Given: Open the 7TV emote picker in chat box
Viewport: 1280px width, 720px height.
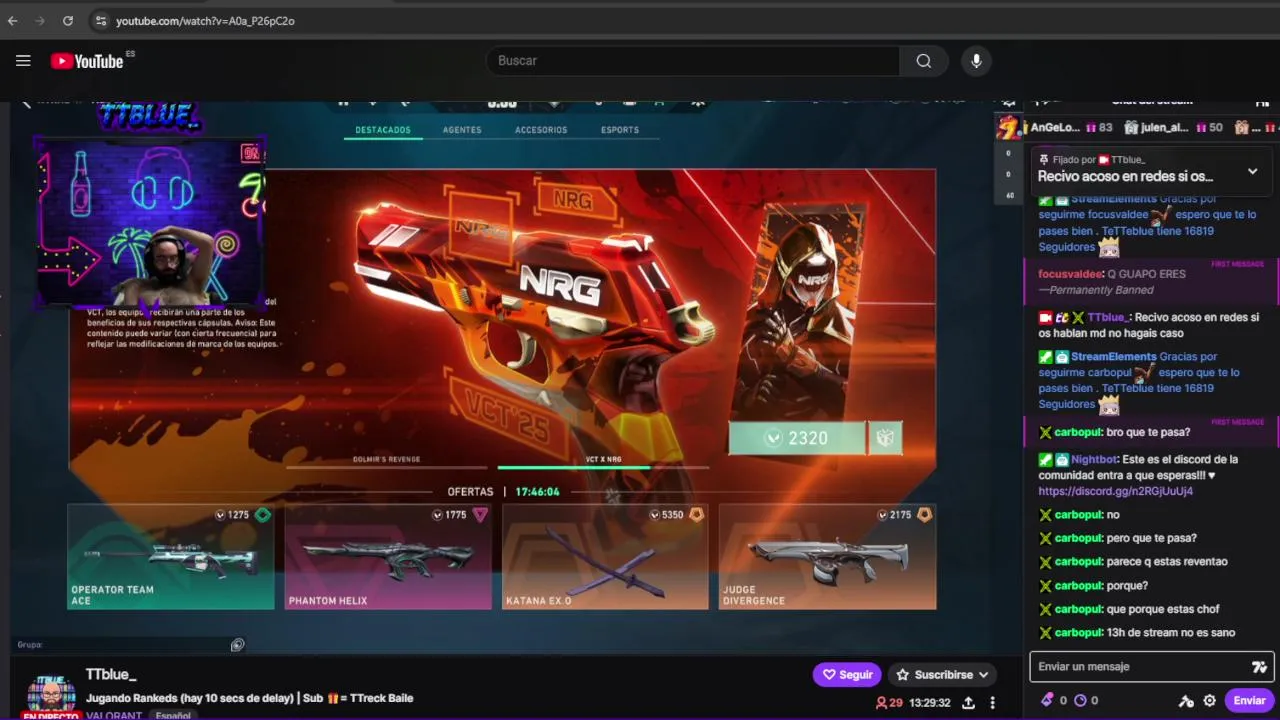Looking at the screenshot, I should point(1259,667).
